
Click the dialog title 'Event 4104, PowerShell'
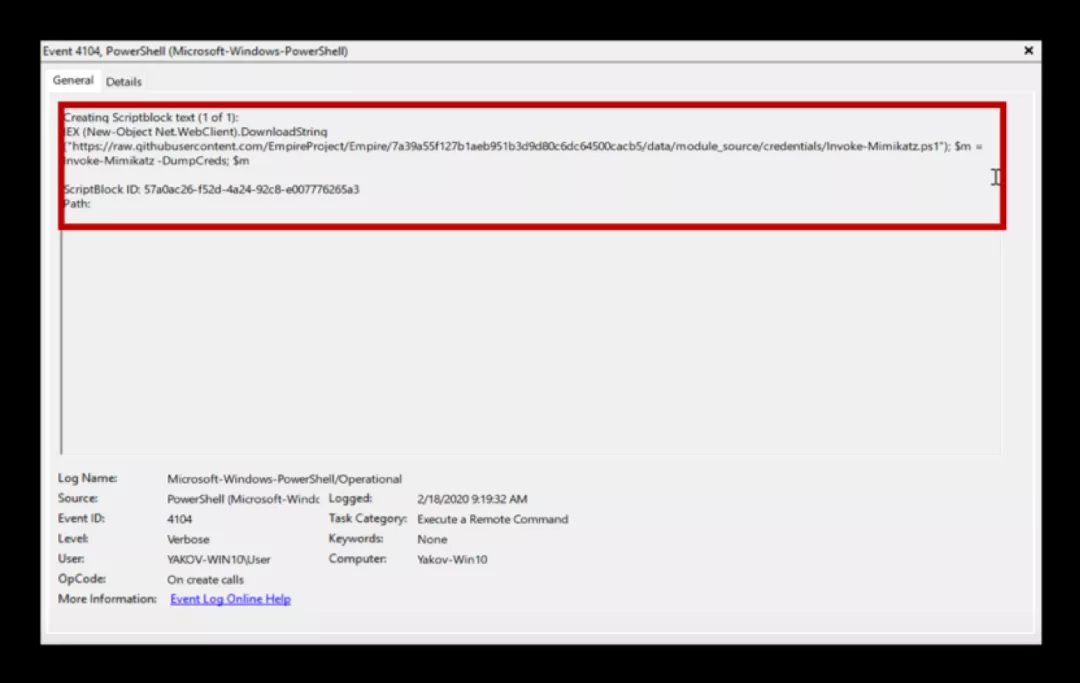click(x=196, y=51)
